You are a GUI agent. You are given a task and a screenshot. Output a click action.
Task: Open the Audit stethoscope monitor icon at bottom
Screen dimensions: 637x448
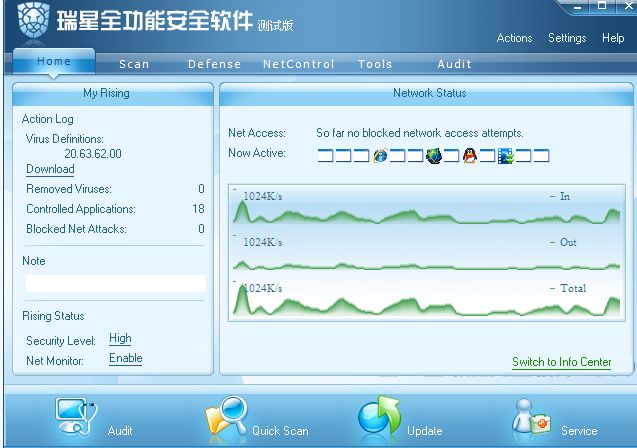pos(77,416)
